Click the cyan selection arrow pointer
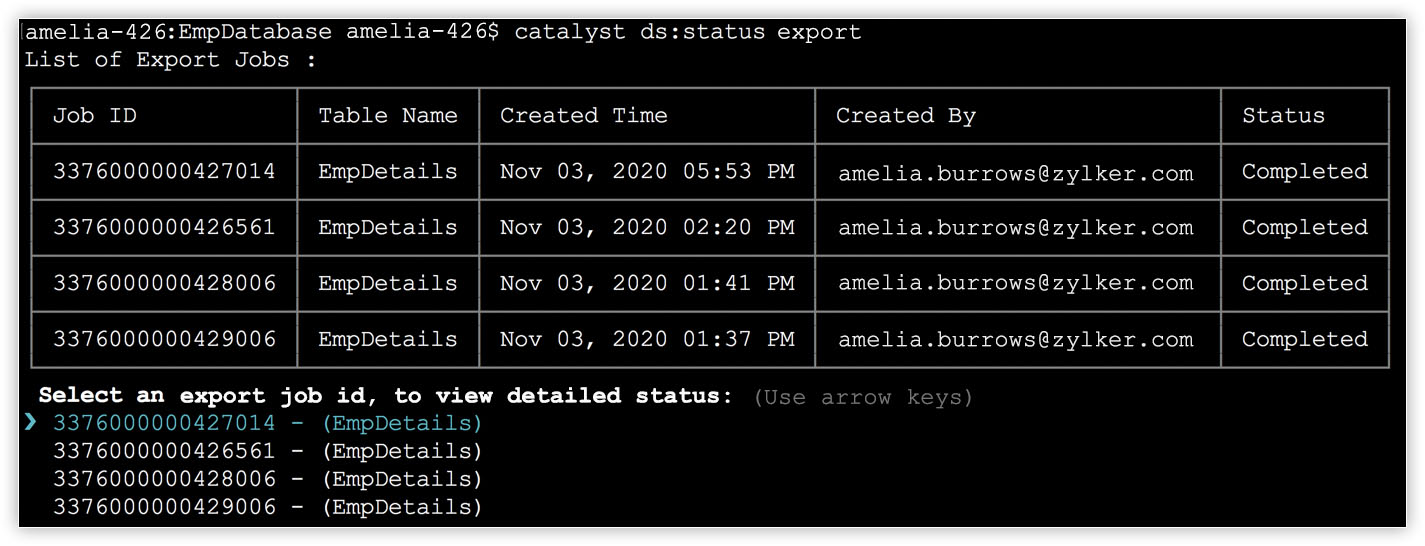 click(31, 423)
